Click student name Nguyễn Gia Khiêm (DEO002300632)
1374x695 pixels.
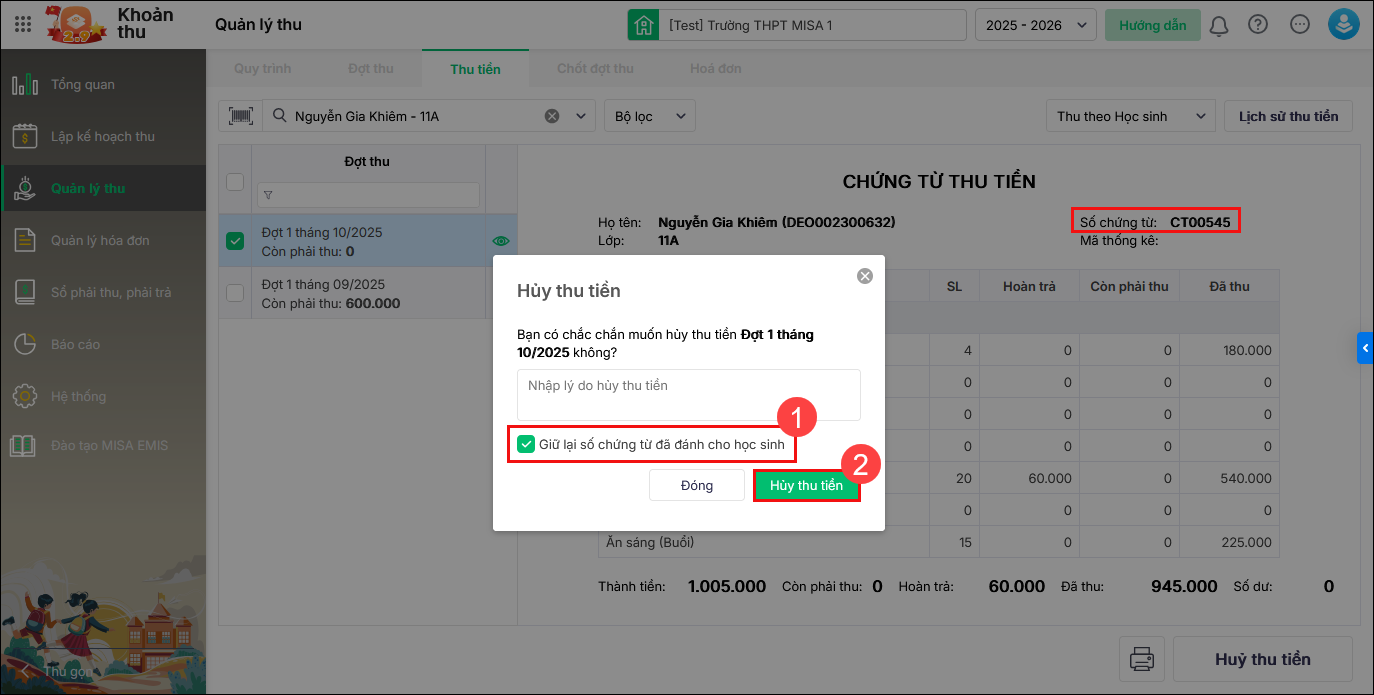(777, 222)
